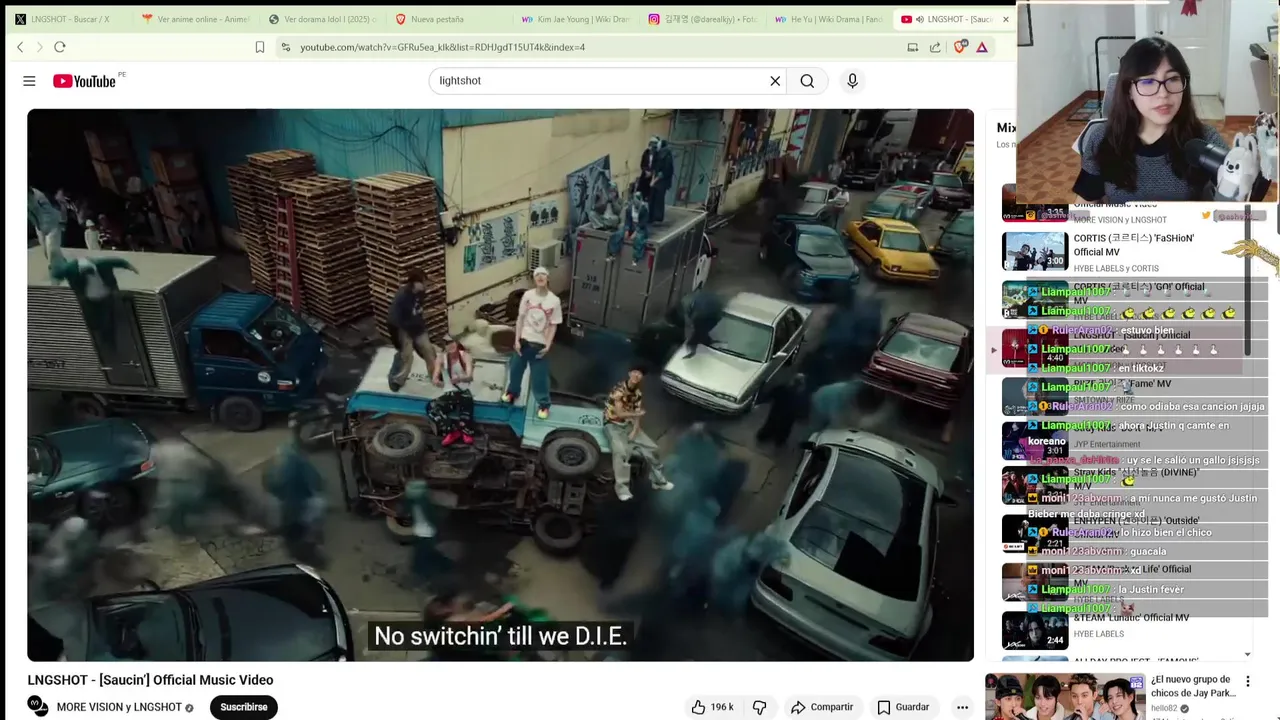Open three-dot menu on Jay Park suggested video
Viewport: 1280px width, 720px height.
point(1247,681)
